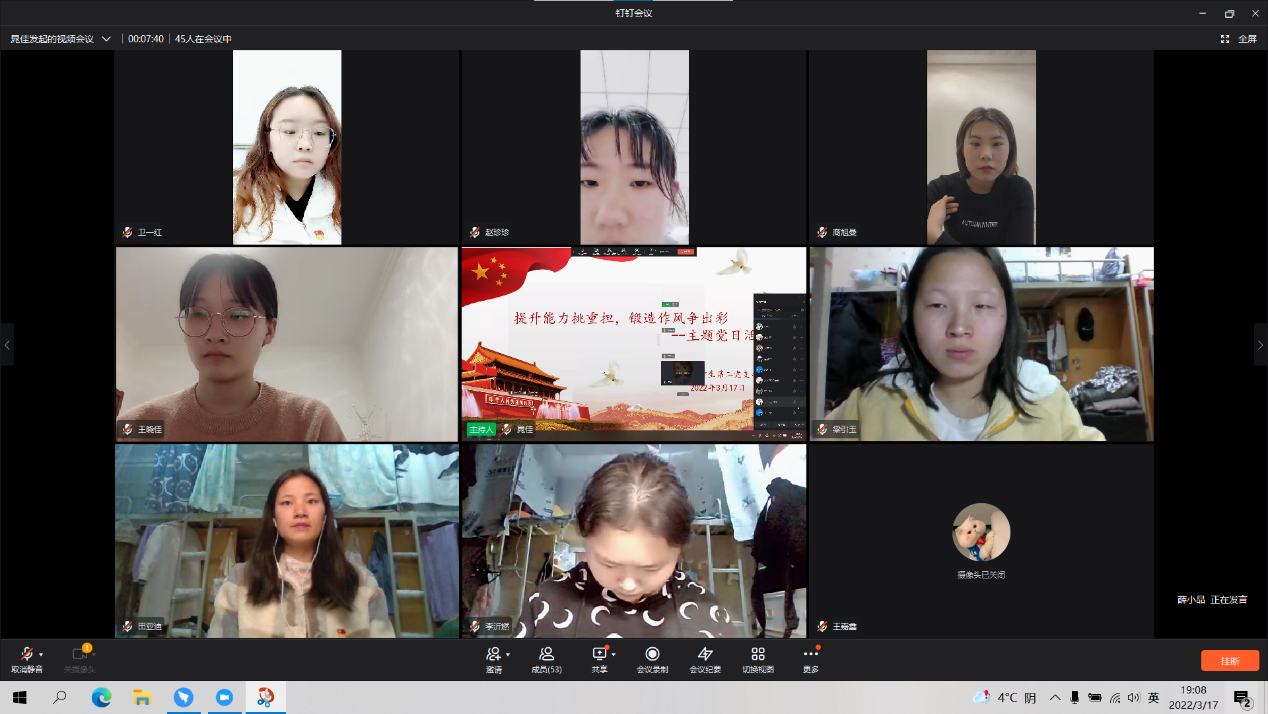
Task: Open the 成员(53) participants list
Action: pos(546,658)
